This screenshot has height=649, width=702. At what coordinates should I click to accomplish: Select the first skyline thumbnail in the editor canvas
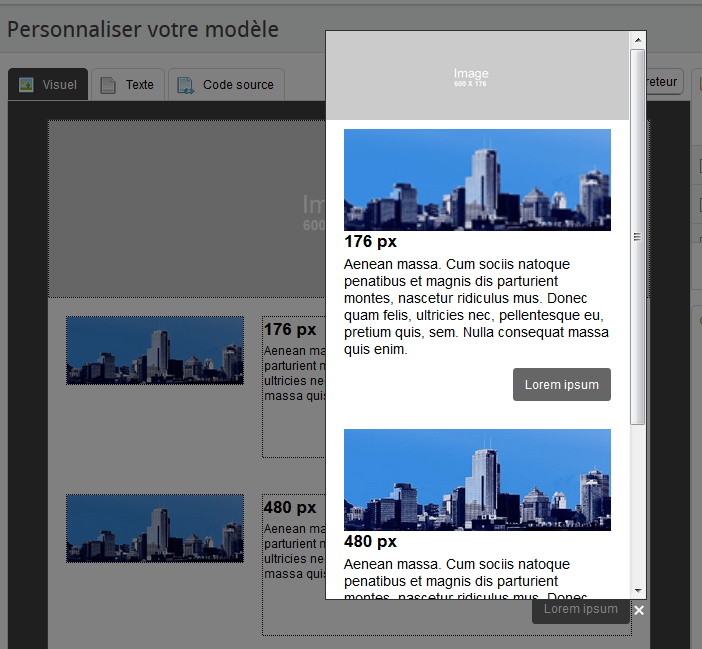pyautogui.click(x=155, y=350)
